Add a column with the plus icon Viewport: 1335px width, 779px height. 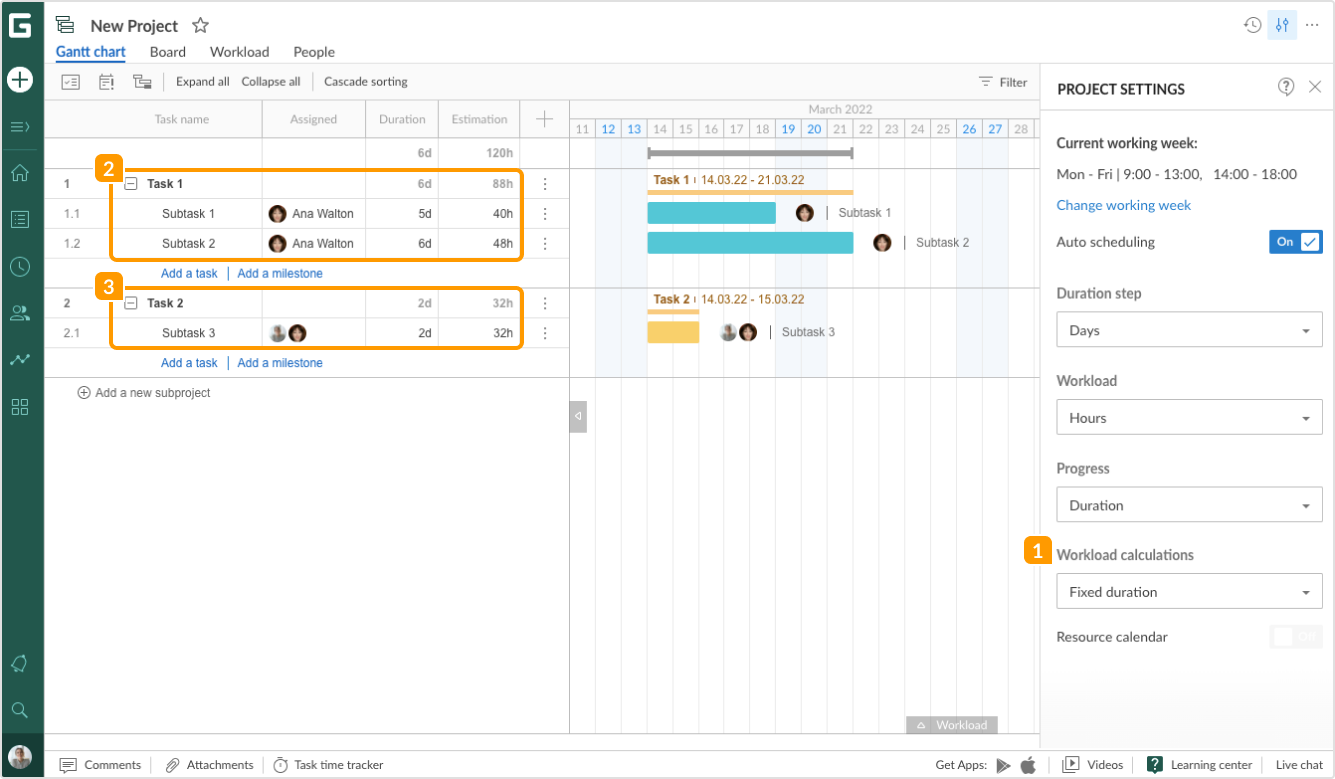point(544,119)
